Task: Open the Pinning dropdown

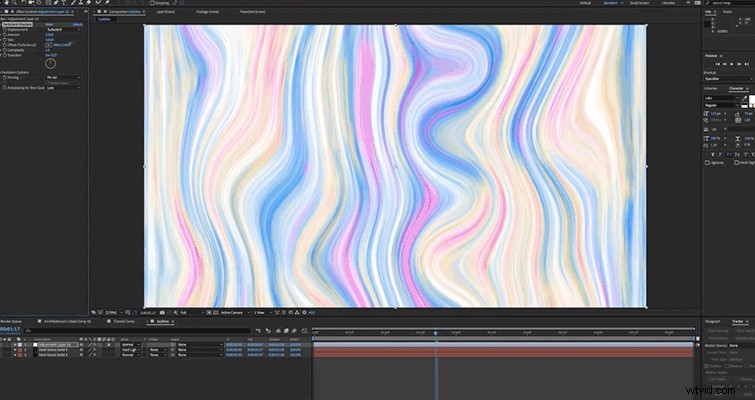Action: pos(63,77)
